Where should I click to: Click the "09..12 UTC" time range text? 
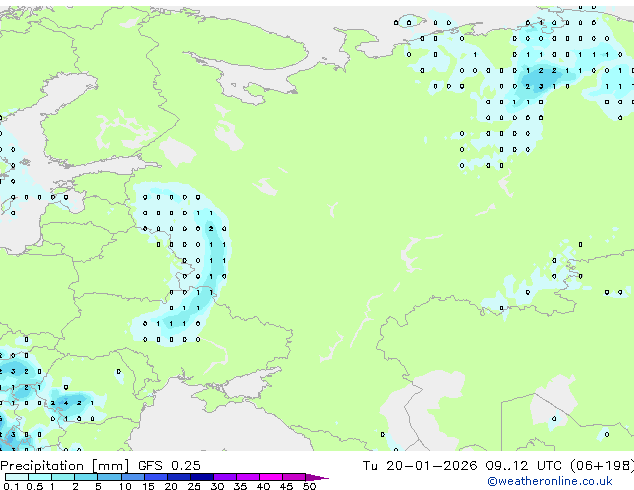point(524,466)
